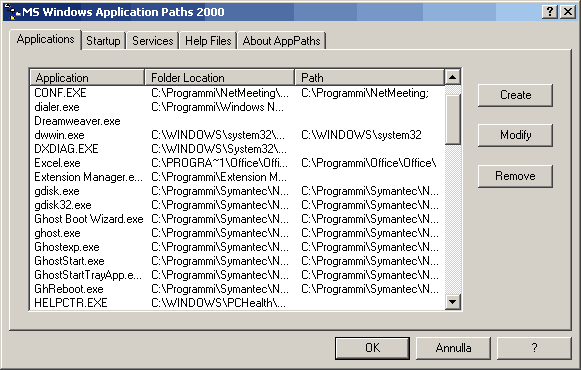Sort by the Folder Location column header
Image resolution: width=581 pixels, height=370 pixels.
click(x=220, y=78)
